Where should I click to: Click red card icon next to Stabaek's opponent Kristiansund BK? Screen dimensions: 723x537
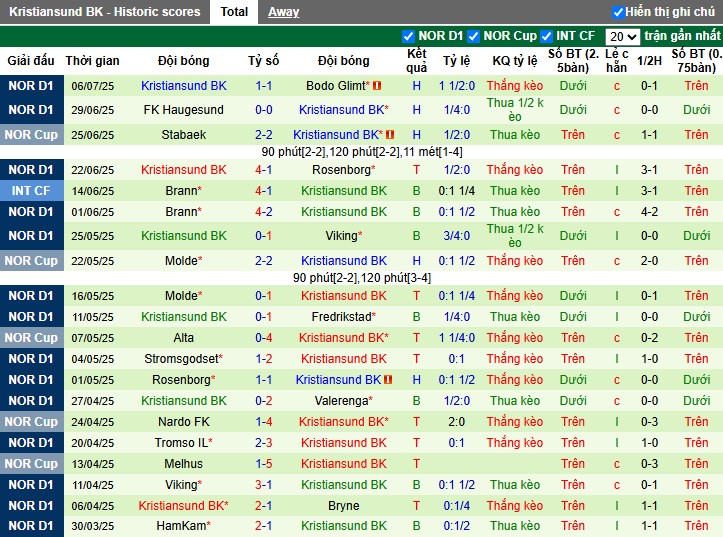(x=390, y=135)
